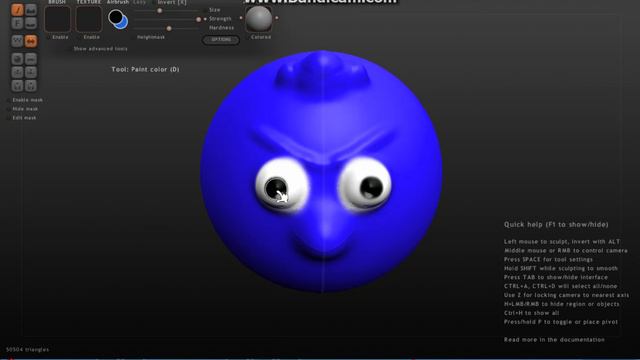
Task: Select the flatten tool beside the F icon
Action: click(x=31, y=23)
